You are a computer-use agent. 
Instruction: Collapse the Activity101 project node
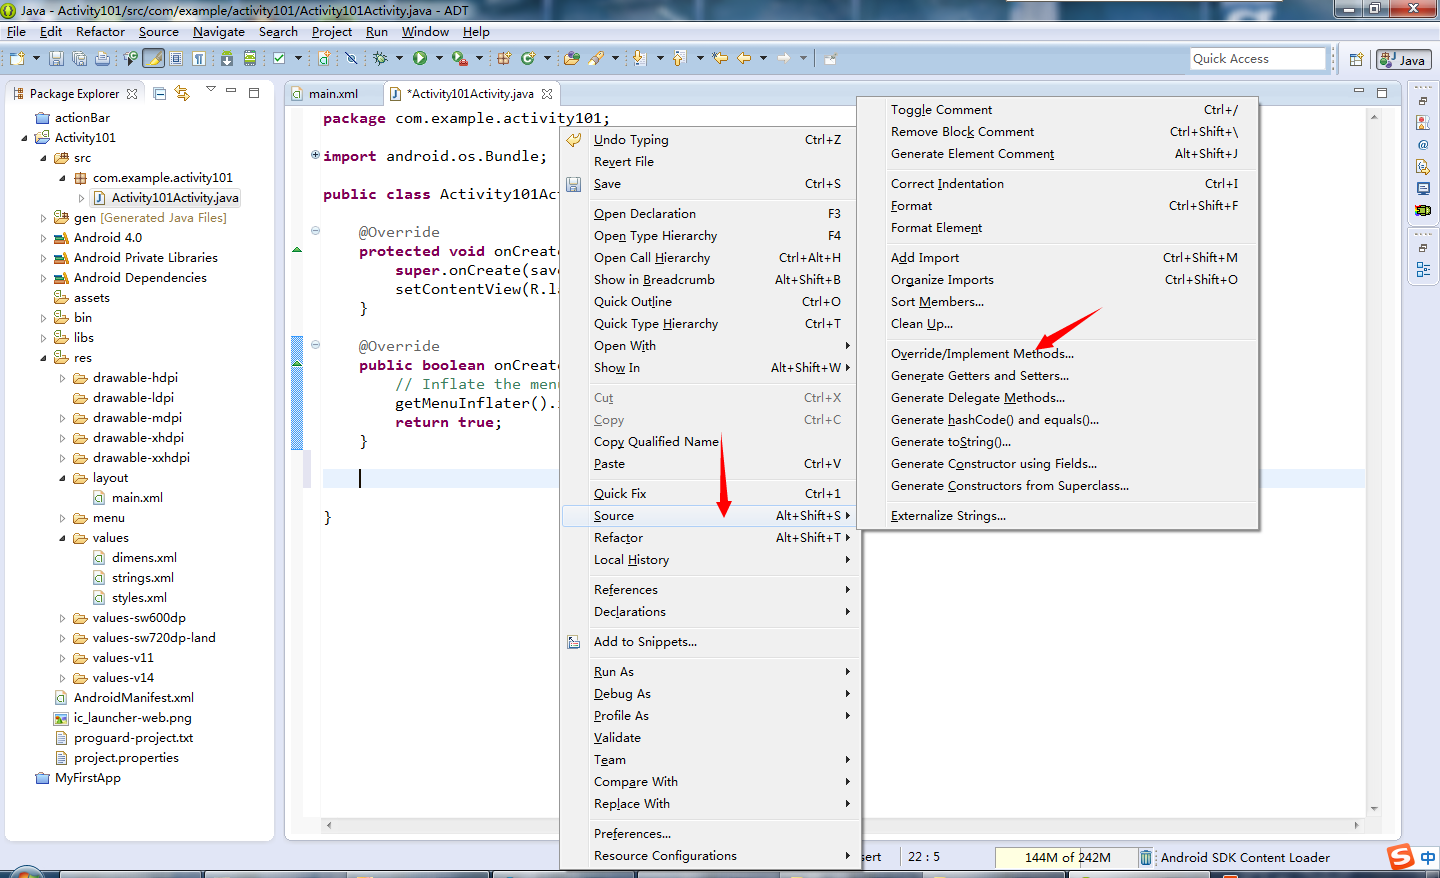coord(24,138)
